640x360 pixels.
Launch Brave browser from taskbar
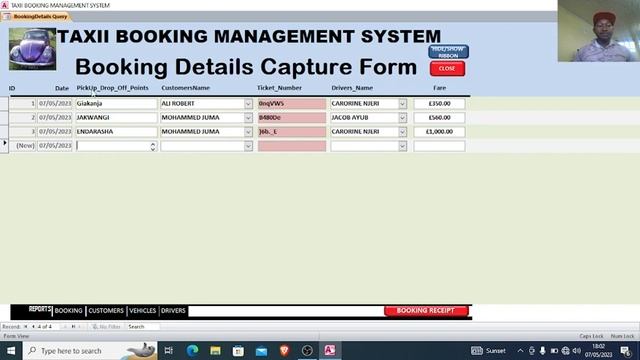click(284, 351)
